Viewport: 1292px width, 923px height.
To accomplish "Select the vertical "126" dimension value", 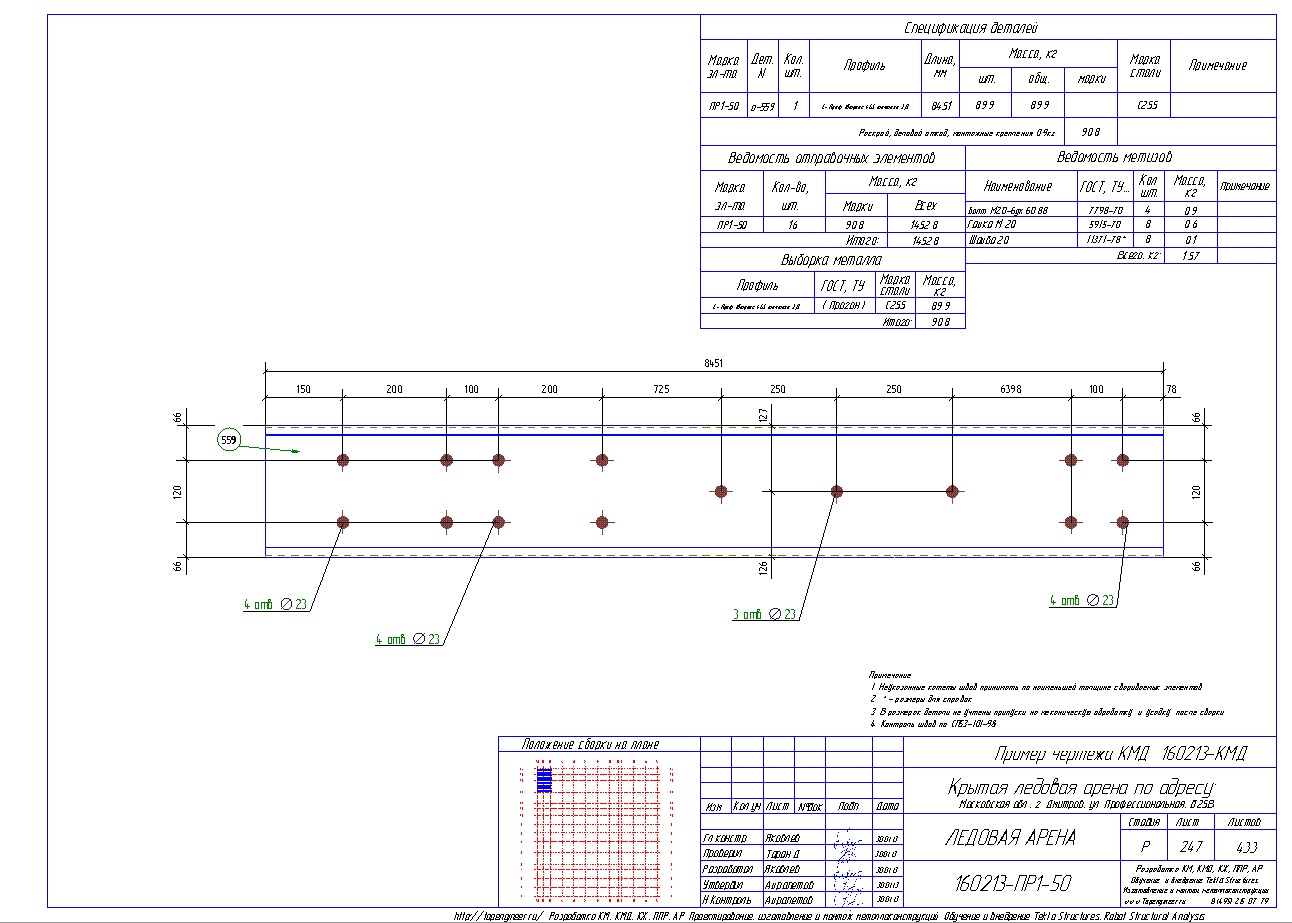I will [762, 569].
